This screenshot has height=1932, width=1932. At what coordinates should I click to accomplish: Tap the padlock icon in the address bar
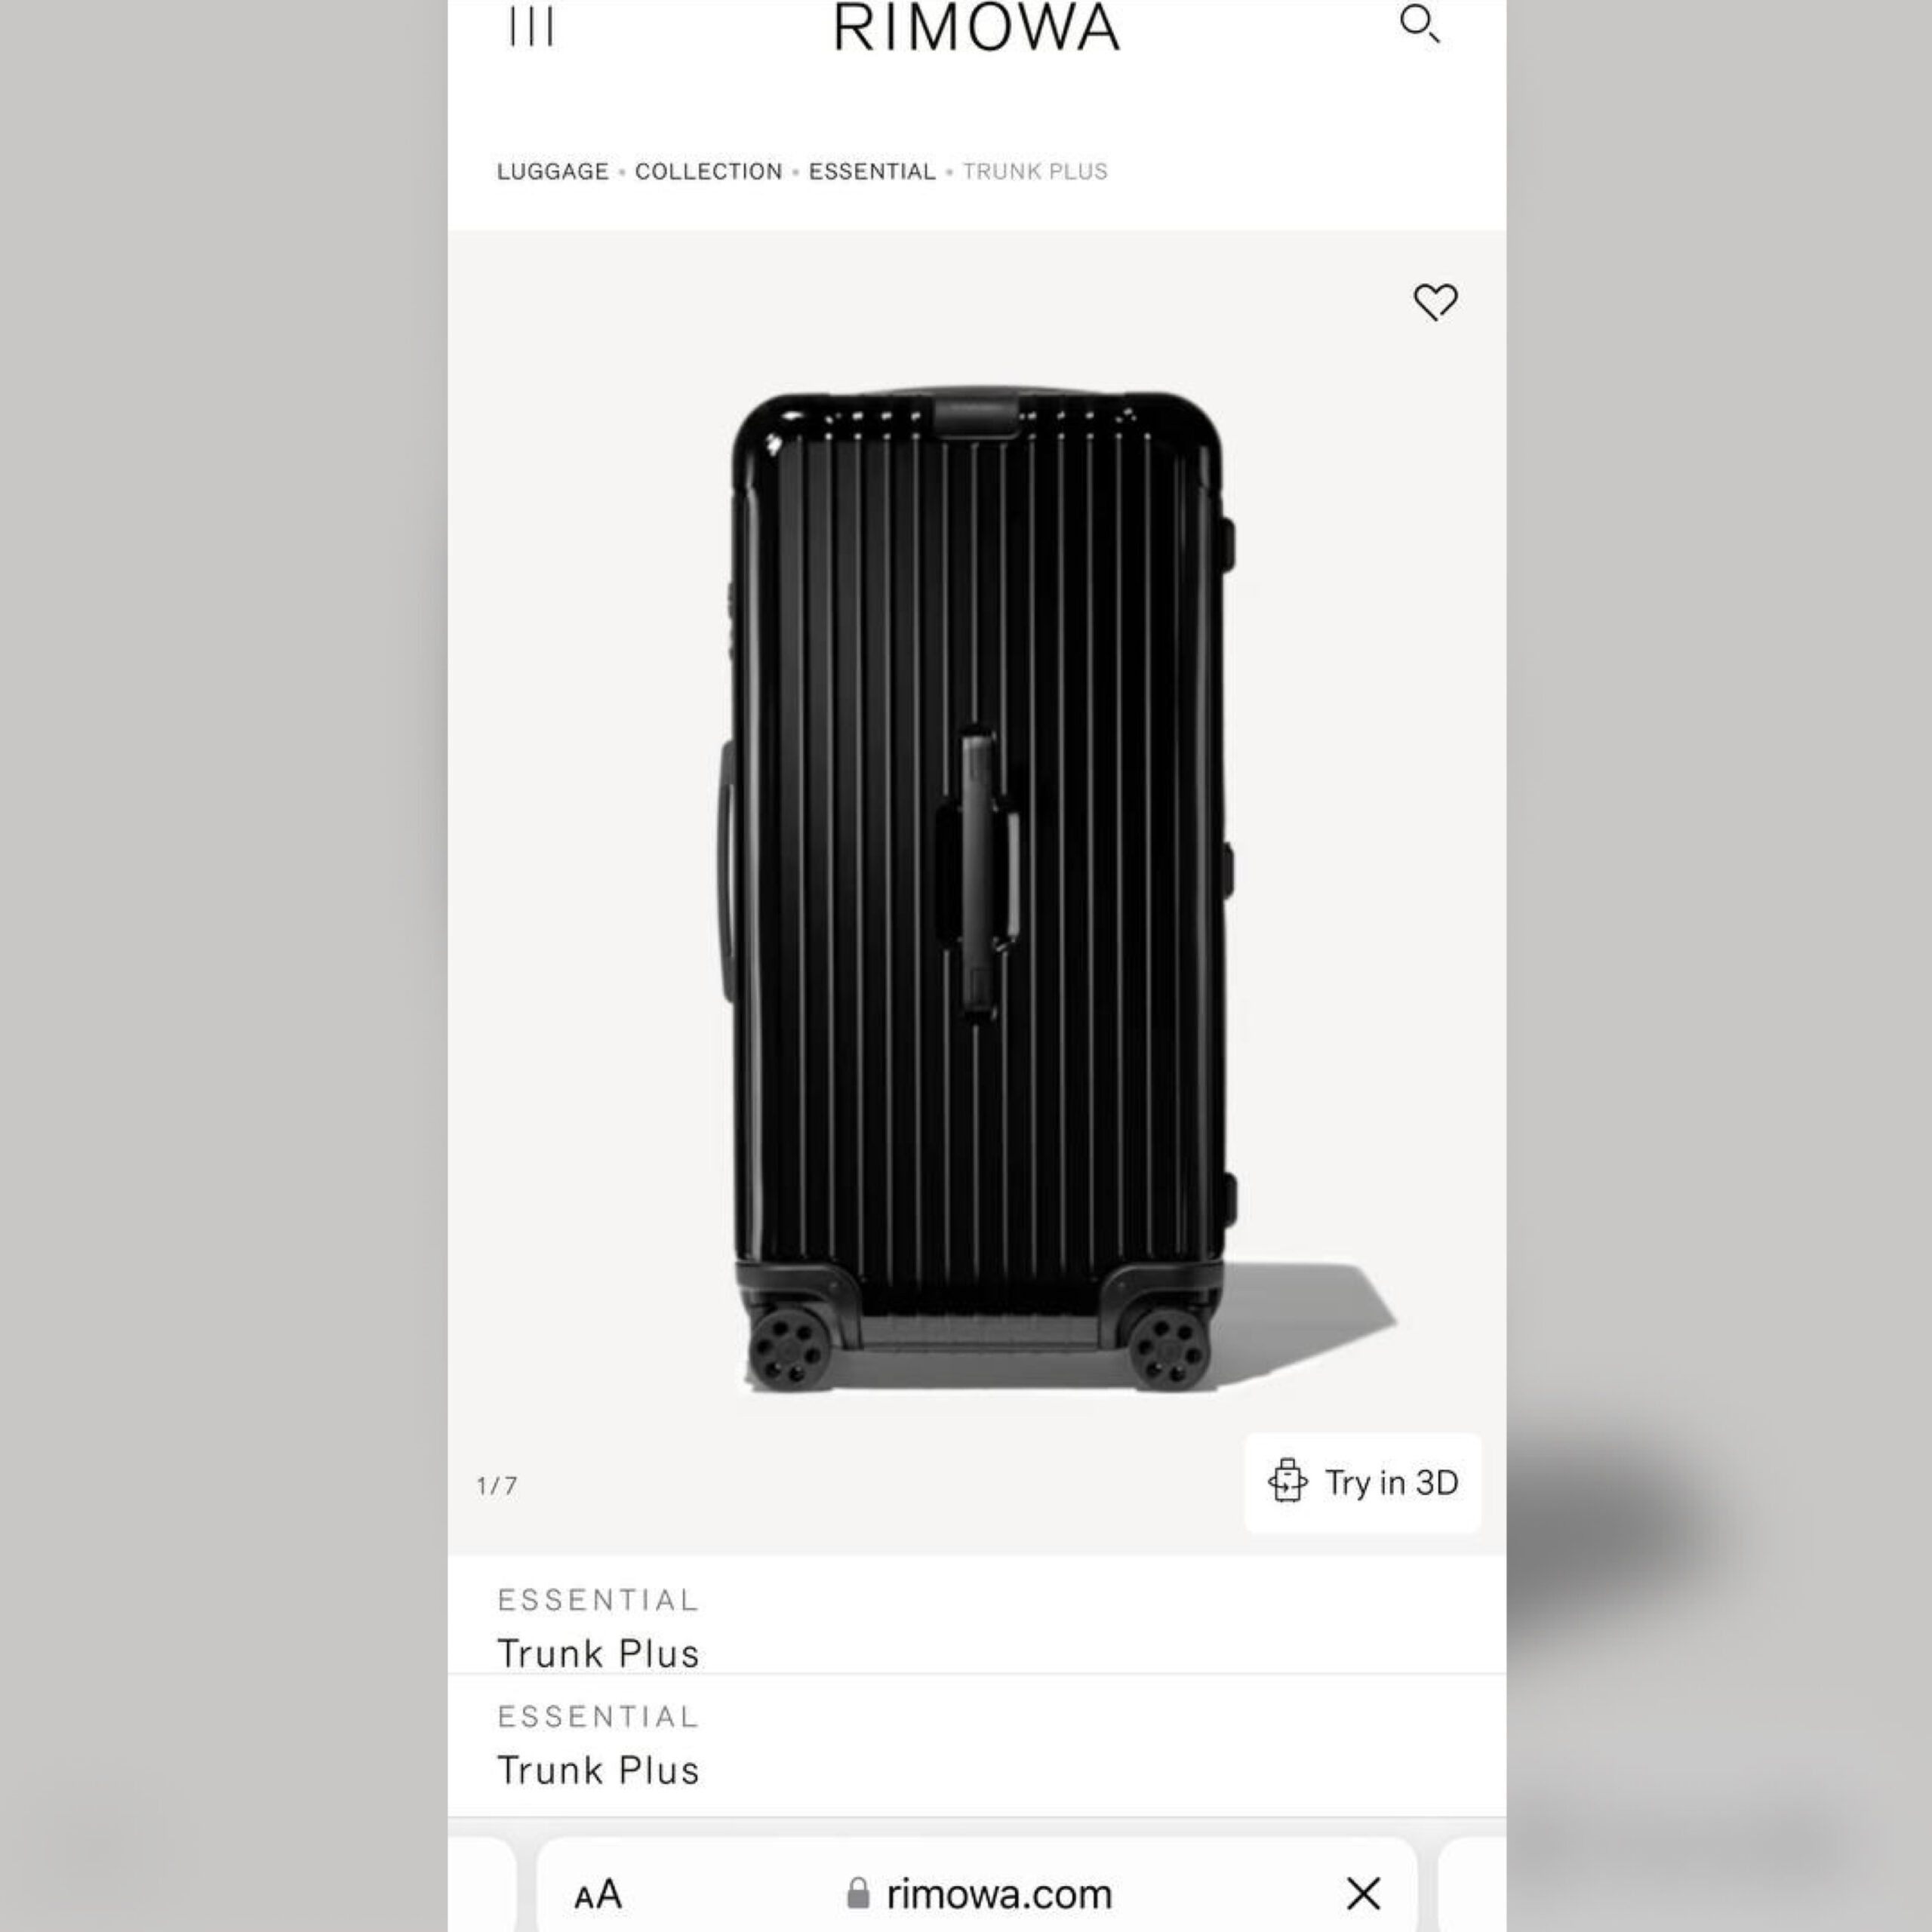858,1892
